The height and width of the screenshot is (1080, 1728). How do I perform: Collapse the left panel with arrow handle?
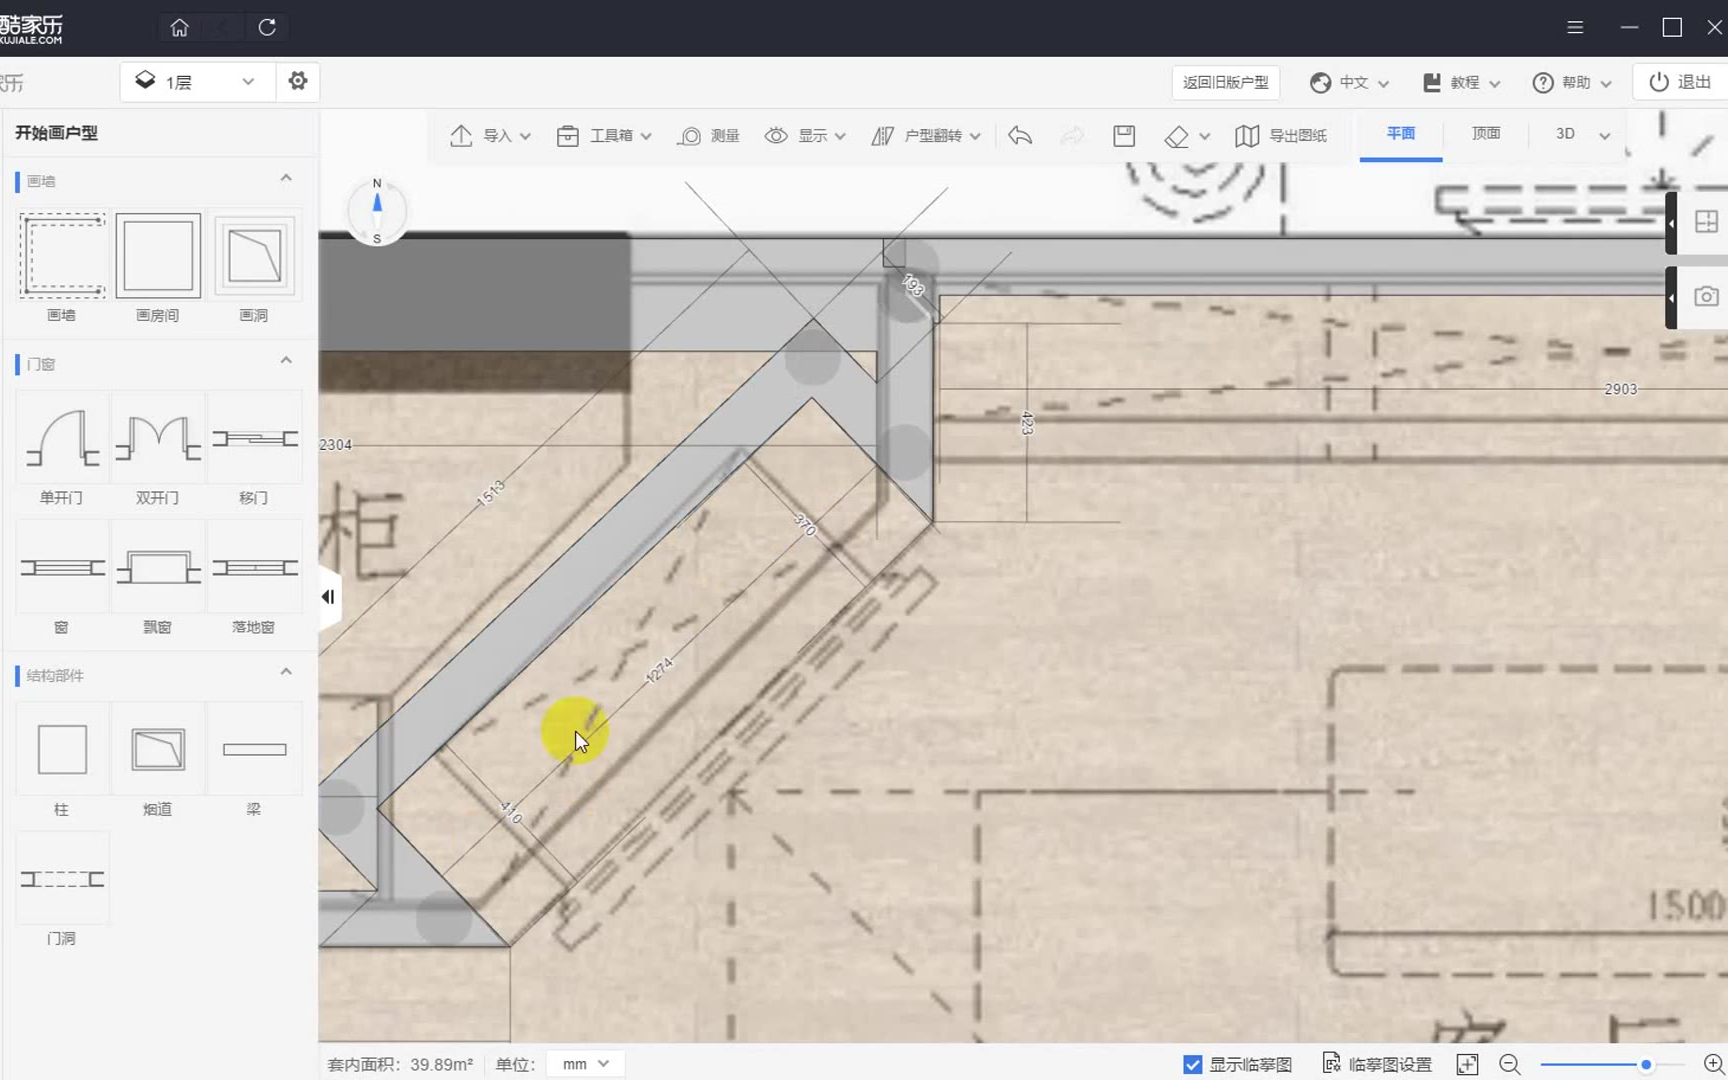click(328, 597)
